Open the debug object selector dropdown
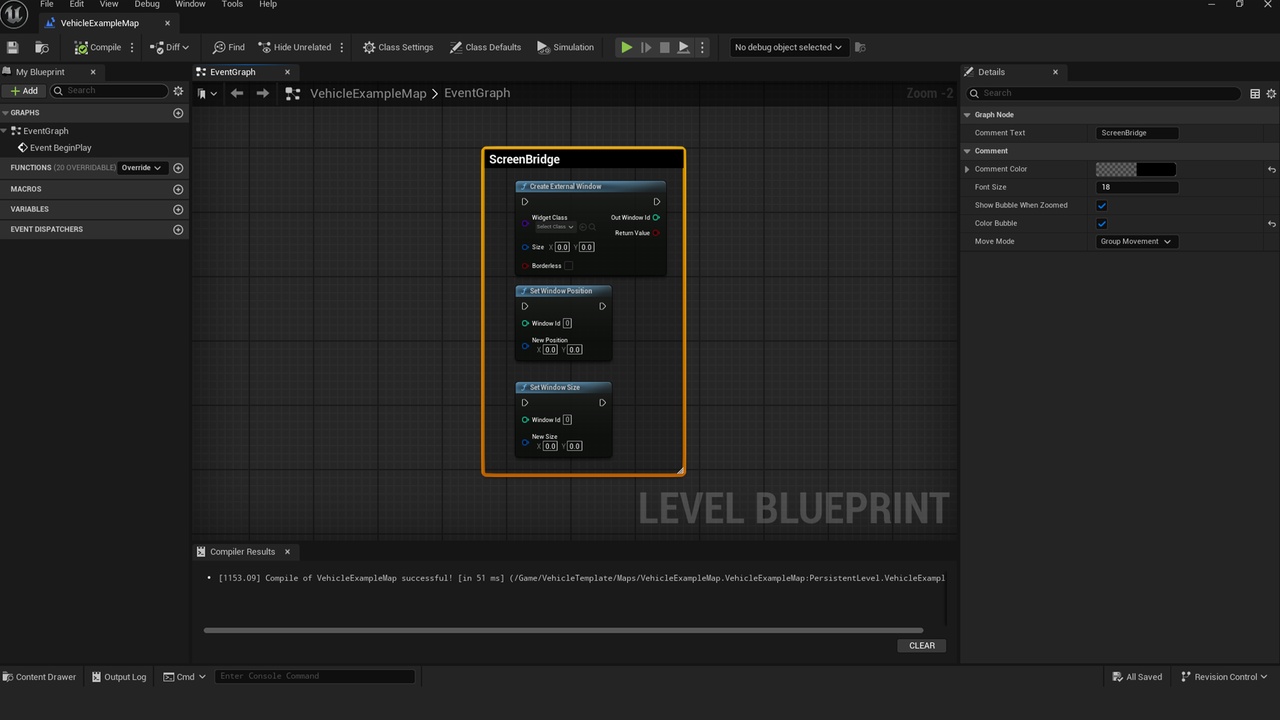1280x720 pixels. [788, 47]
